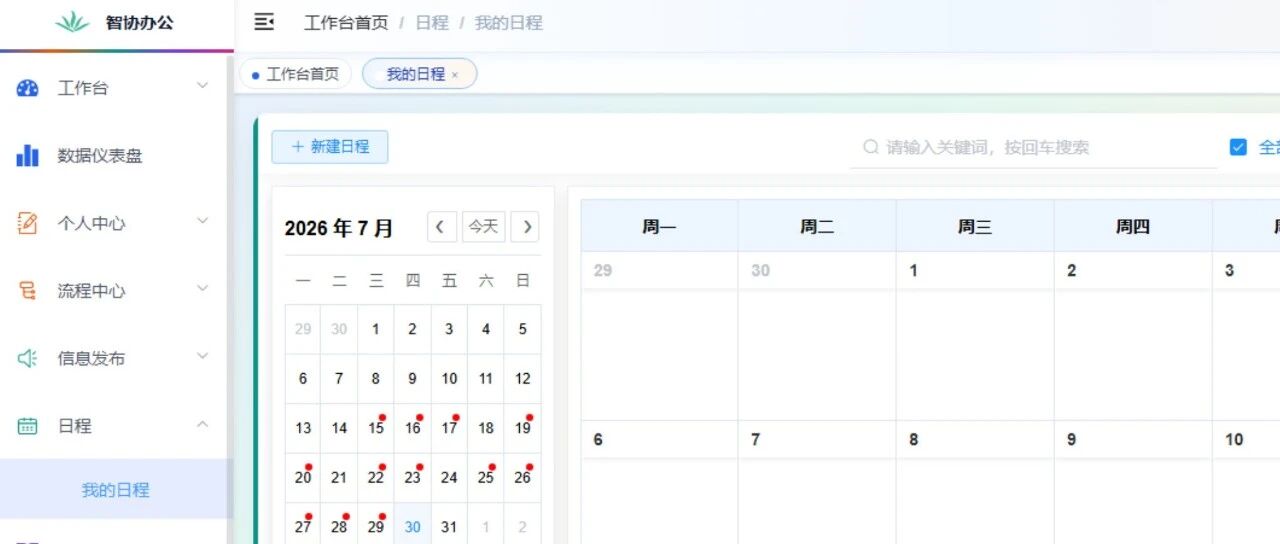This screenshot has width=1280, height=544.
Task: Collapse the 日程 sidebar chevron
Action: click(202, 424)
